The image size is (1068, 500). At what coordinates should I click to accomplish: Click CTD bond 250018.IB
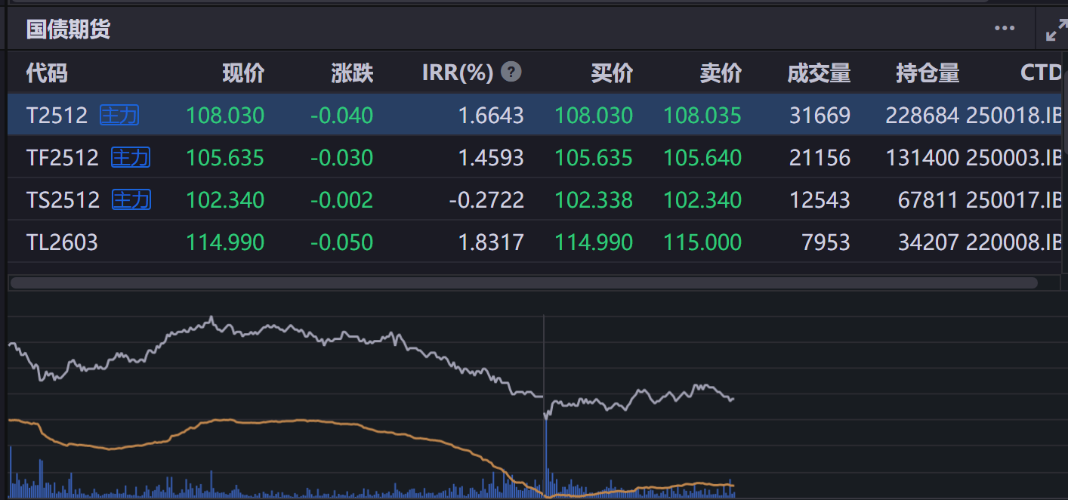point(1014,115)
